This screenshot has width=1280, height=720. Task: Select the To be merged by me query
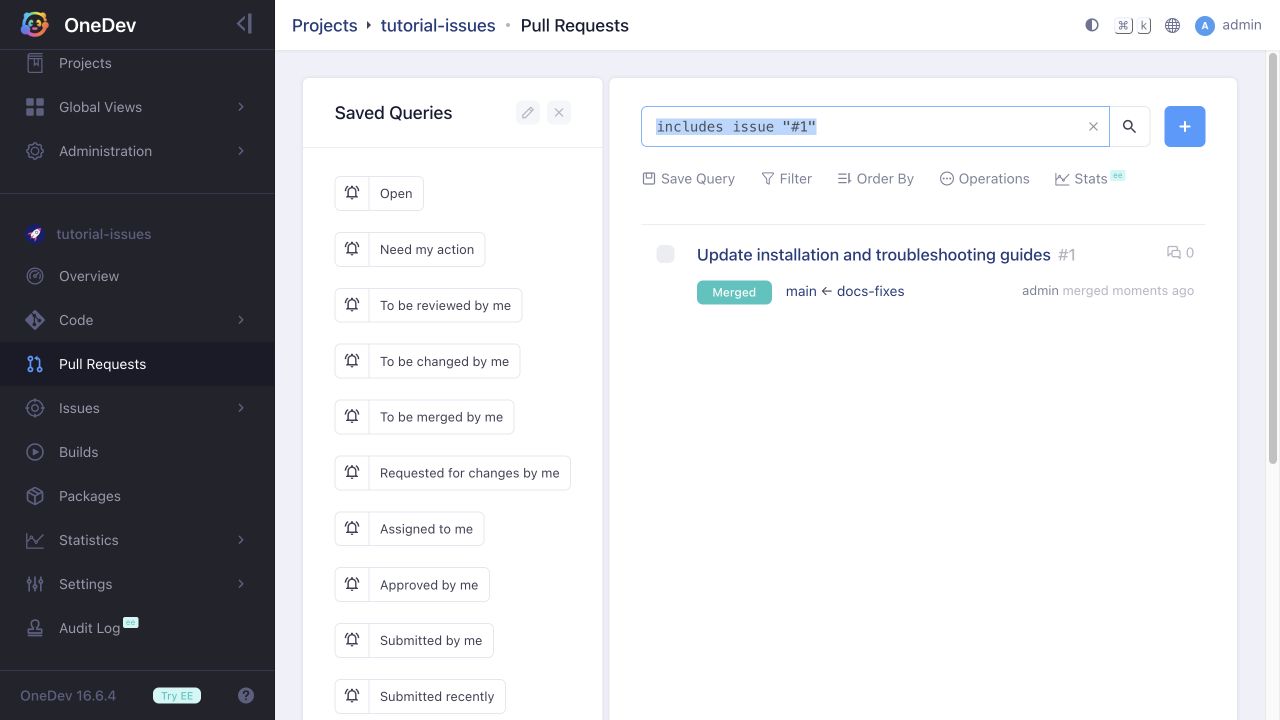441,417
